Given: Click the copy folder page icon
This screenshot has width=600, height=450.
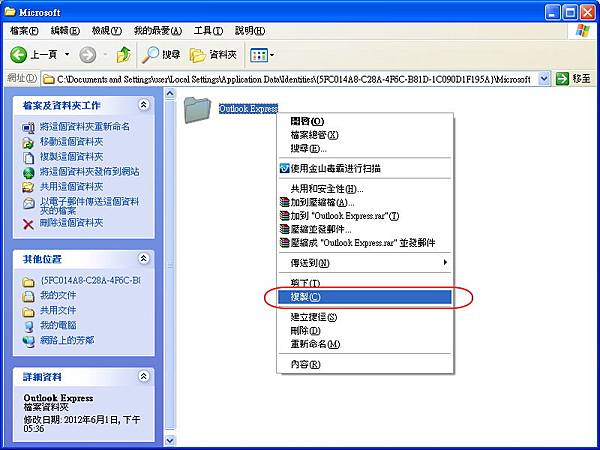Looking at the screenshot, I should click(x=29, y=158).
